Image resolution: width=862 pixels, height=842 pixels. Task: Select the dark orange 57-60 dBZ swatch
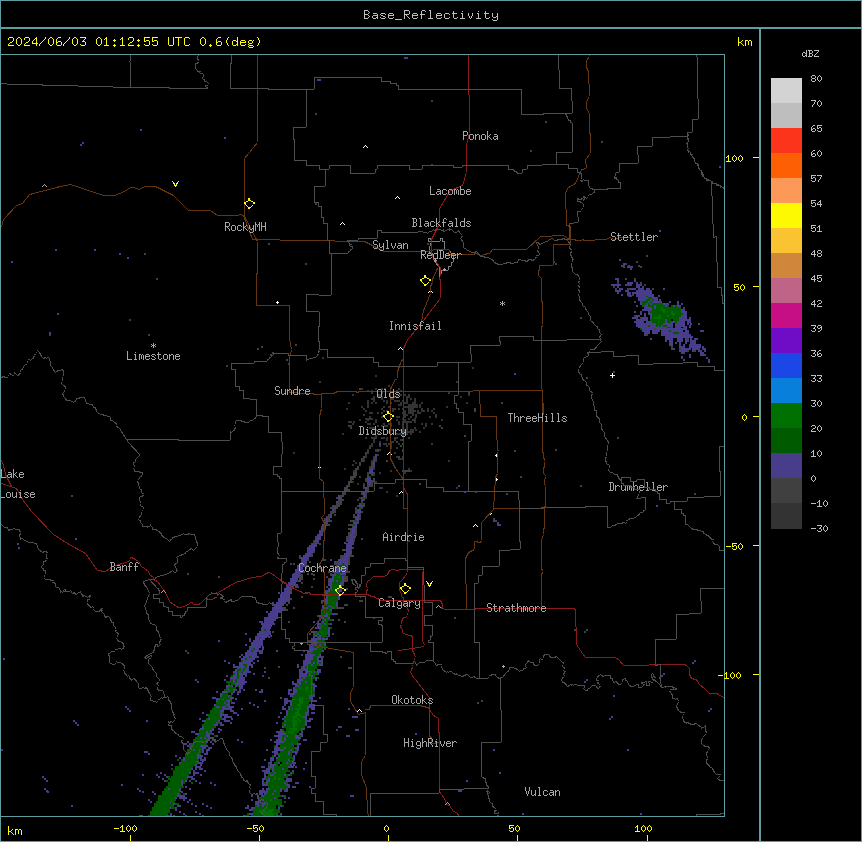click(786, 166)
